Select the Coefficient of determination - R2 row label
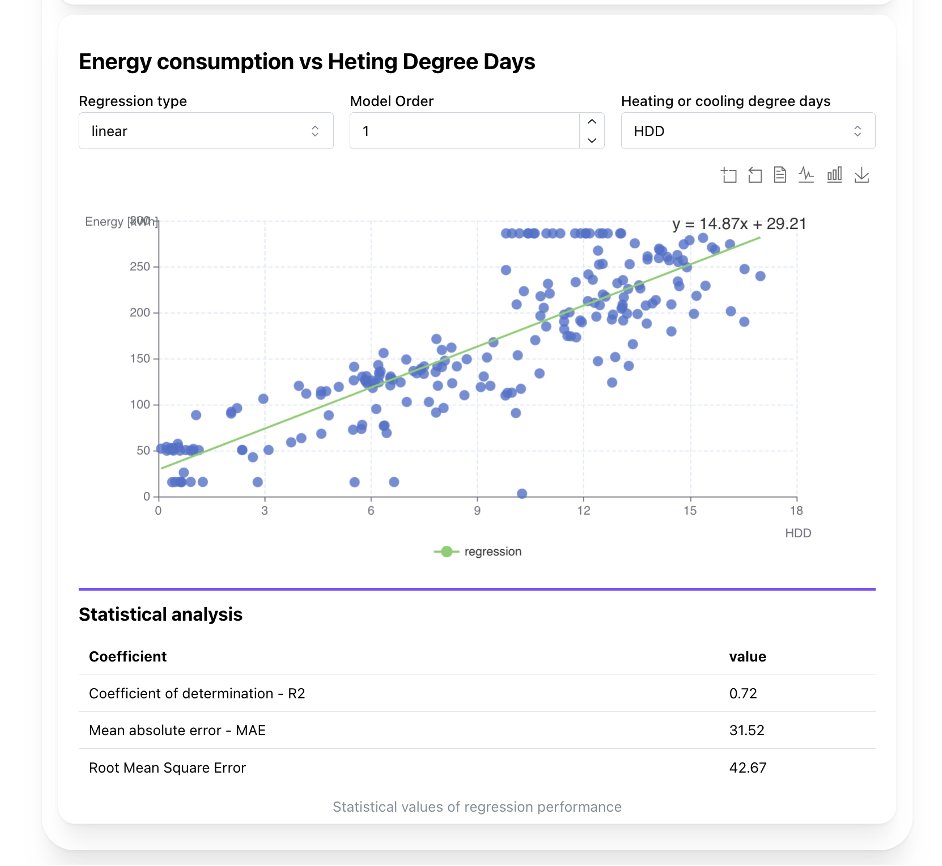942x866 pixels. click(197, 694)
